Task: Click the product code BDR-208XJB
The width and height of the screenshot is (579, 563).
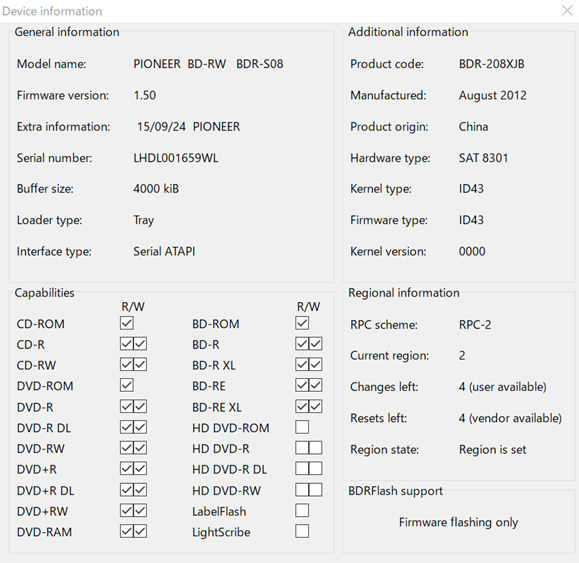Action: point(491,64)
